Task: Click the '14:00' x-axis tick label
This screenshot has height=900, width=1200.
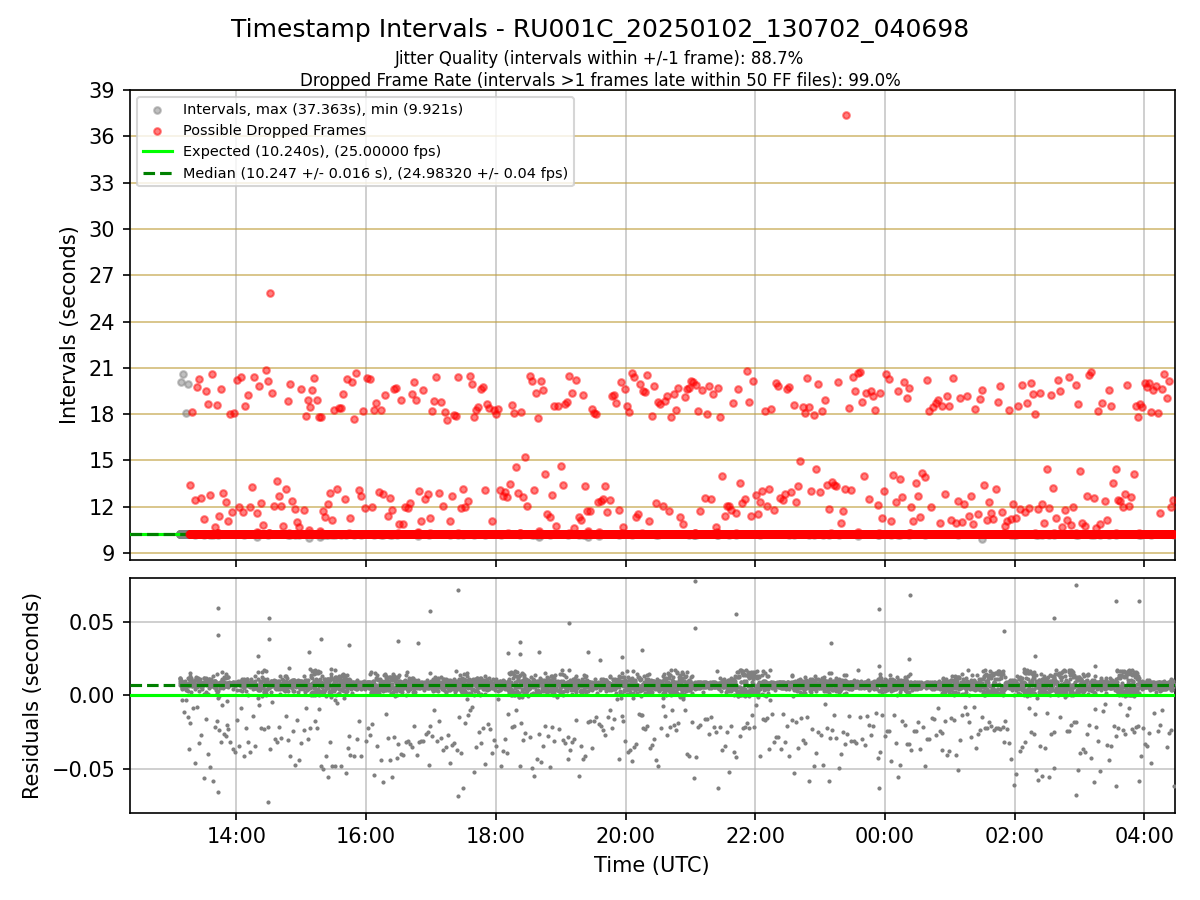Action: coord(236,834)
